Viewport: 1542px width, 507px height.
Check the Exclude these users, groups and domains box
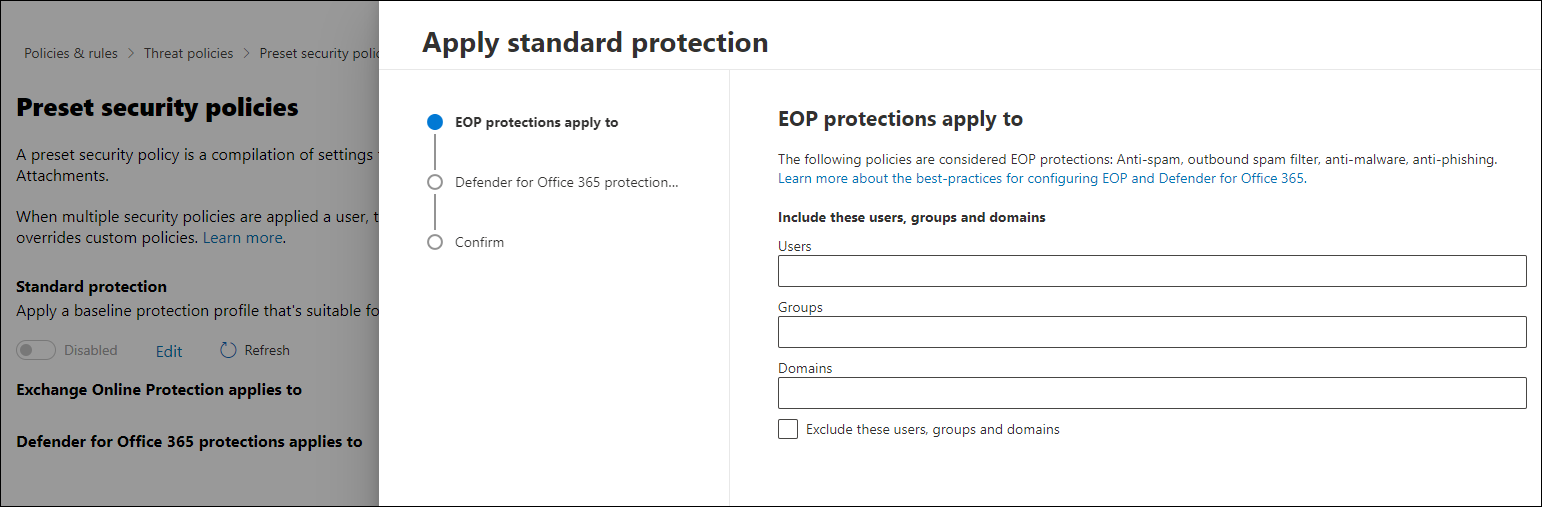tap(788, 429)
